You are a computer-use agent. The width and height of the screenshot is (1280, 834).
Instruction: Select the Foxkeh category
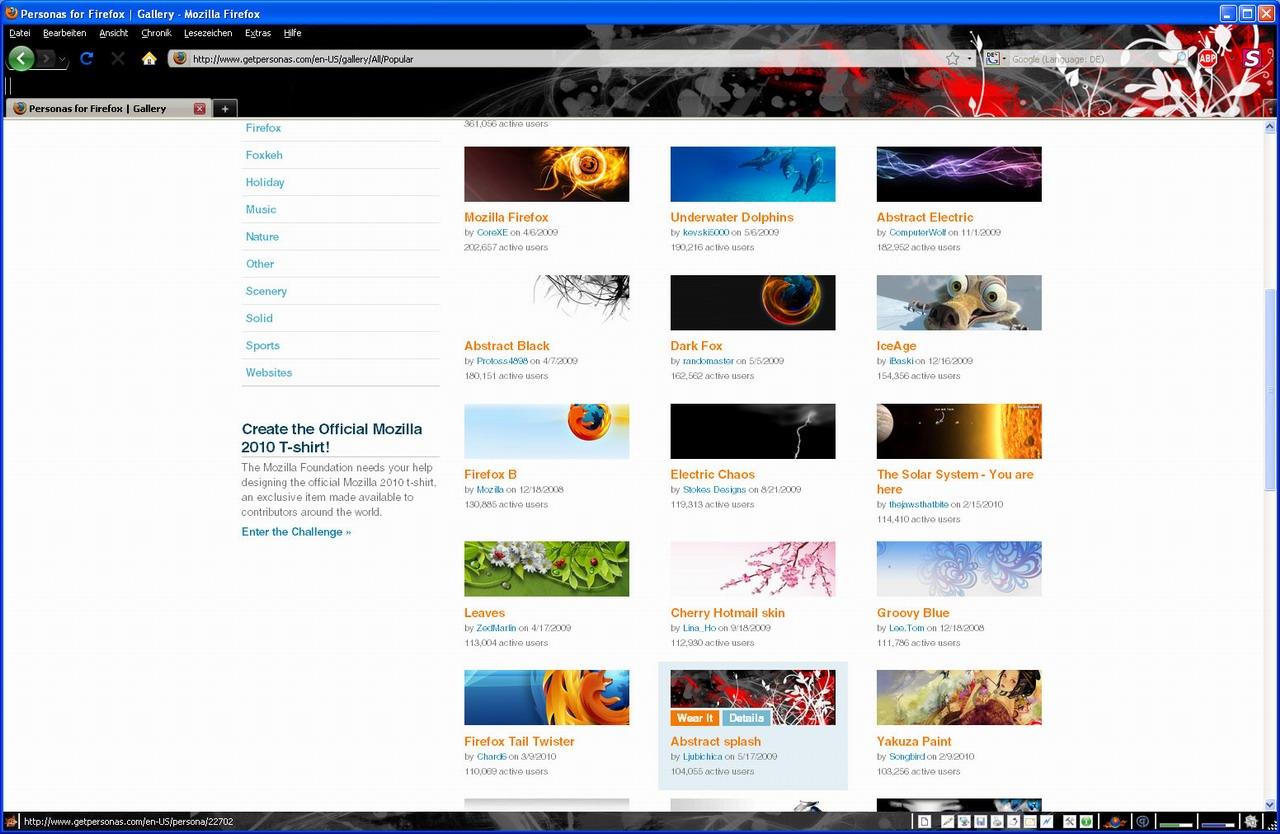(x=264, y=155)
